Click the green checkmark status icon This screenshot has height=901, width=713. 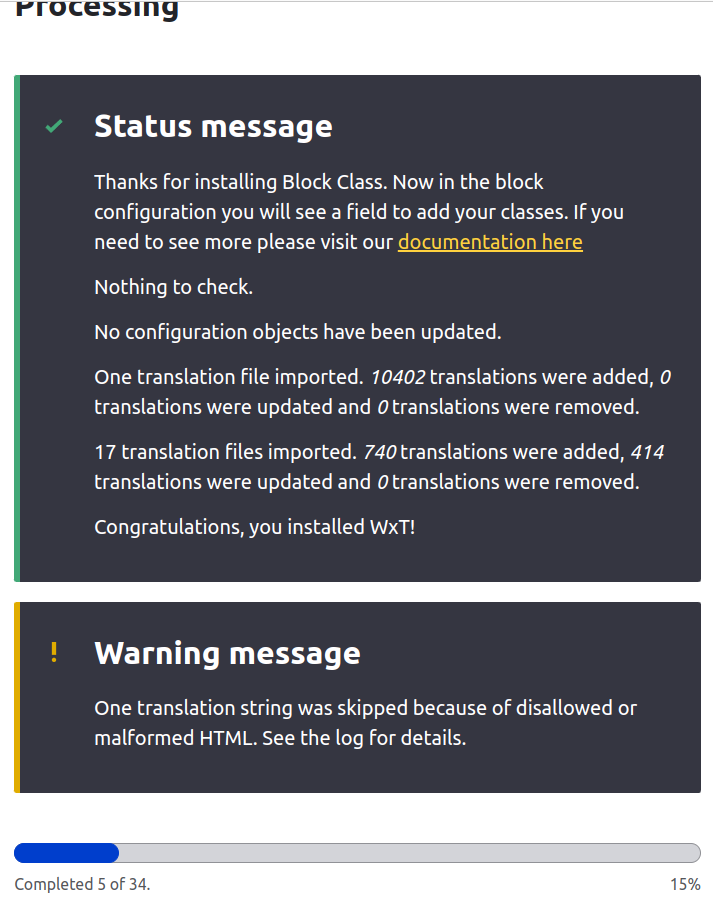click(x=54, y=127)
